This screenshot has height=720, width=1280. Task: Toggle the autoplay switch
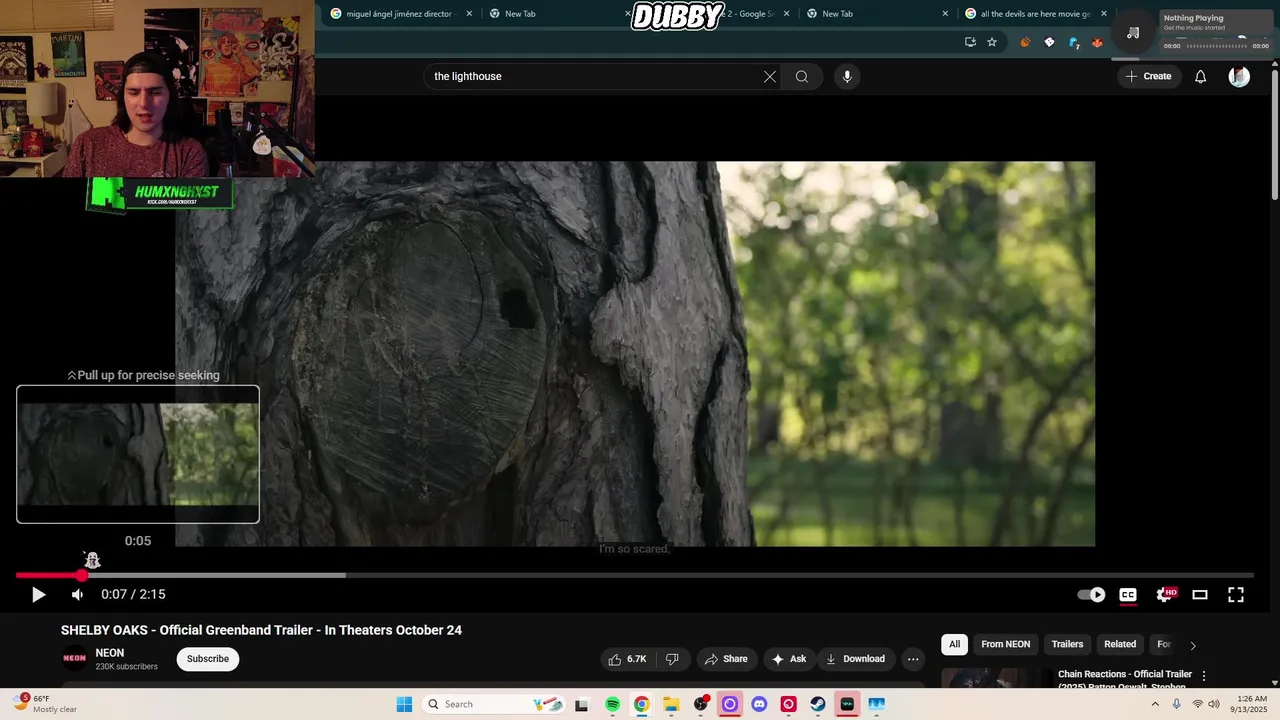[x=1091, y=595]
